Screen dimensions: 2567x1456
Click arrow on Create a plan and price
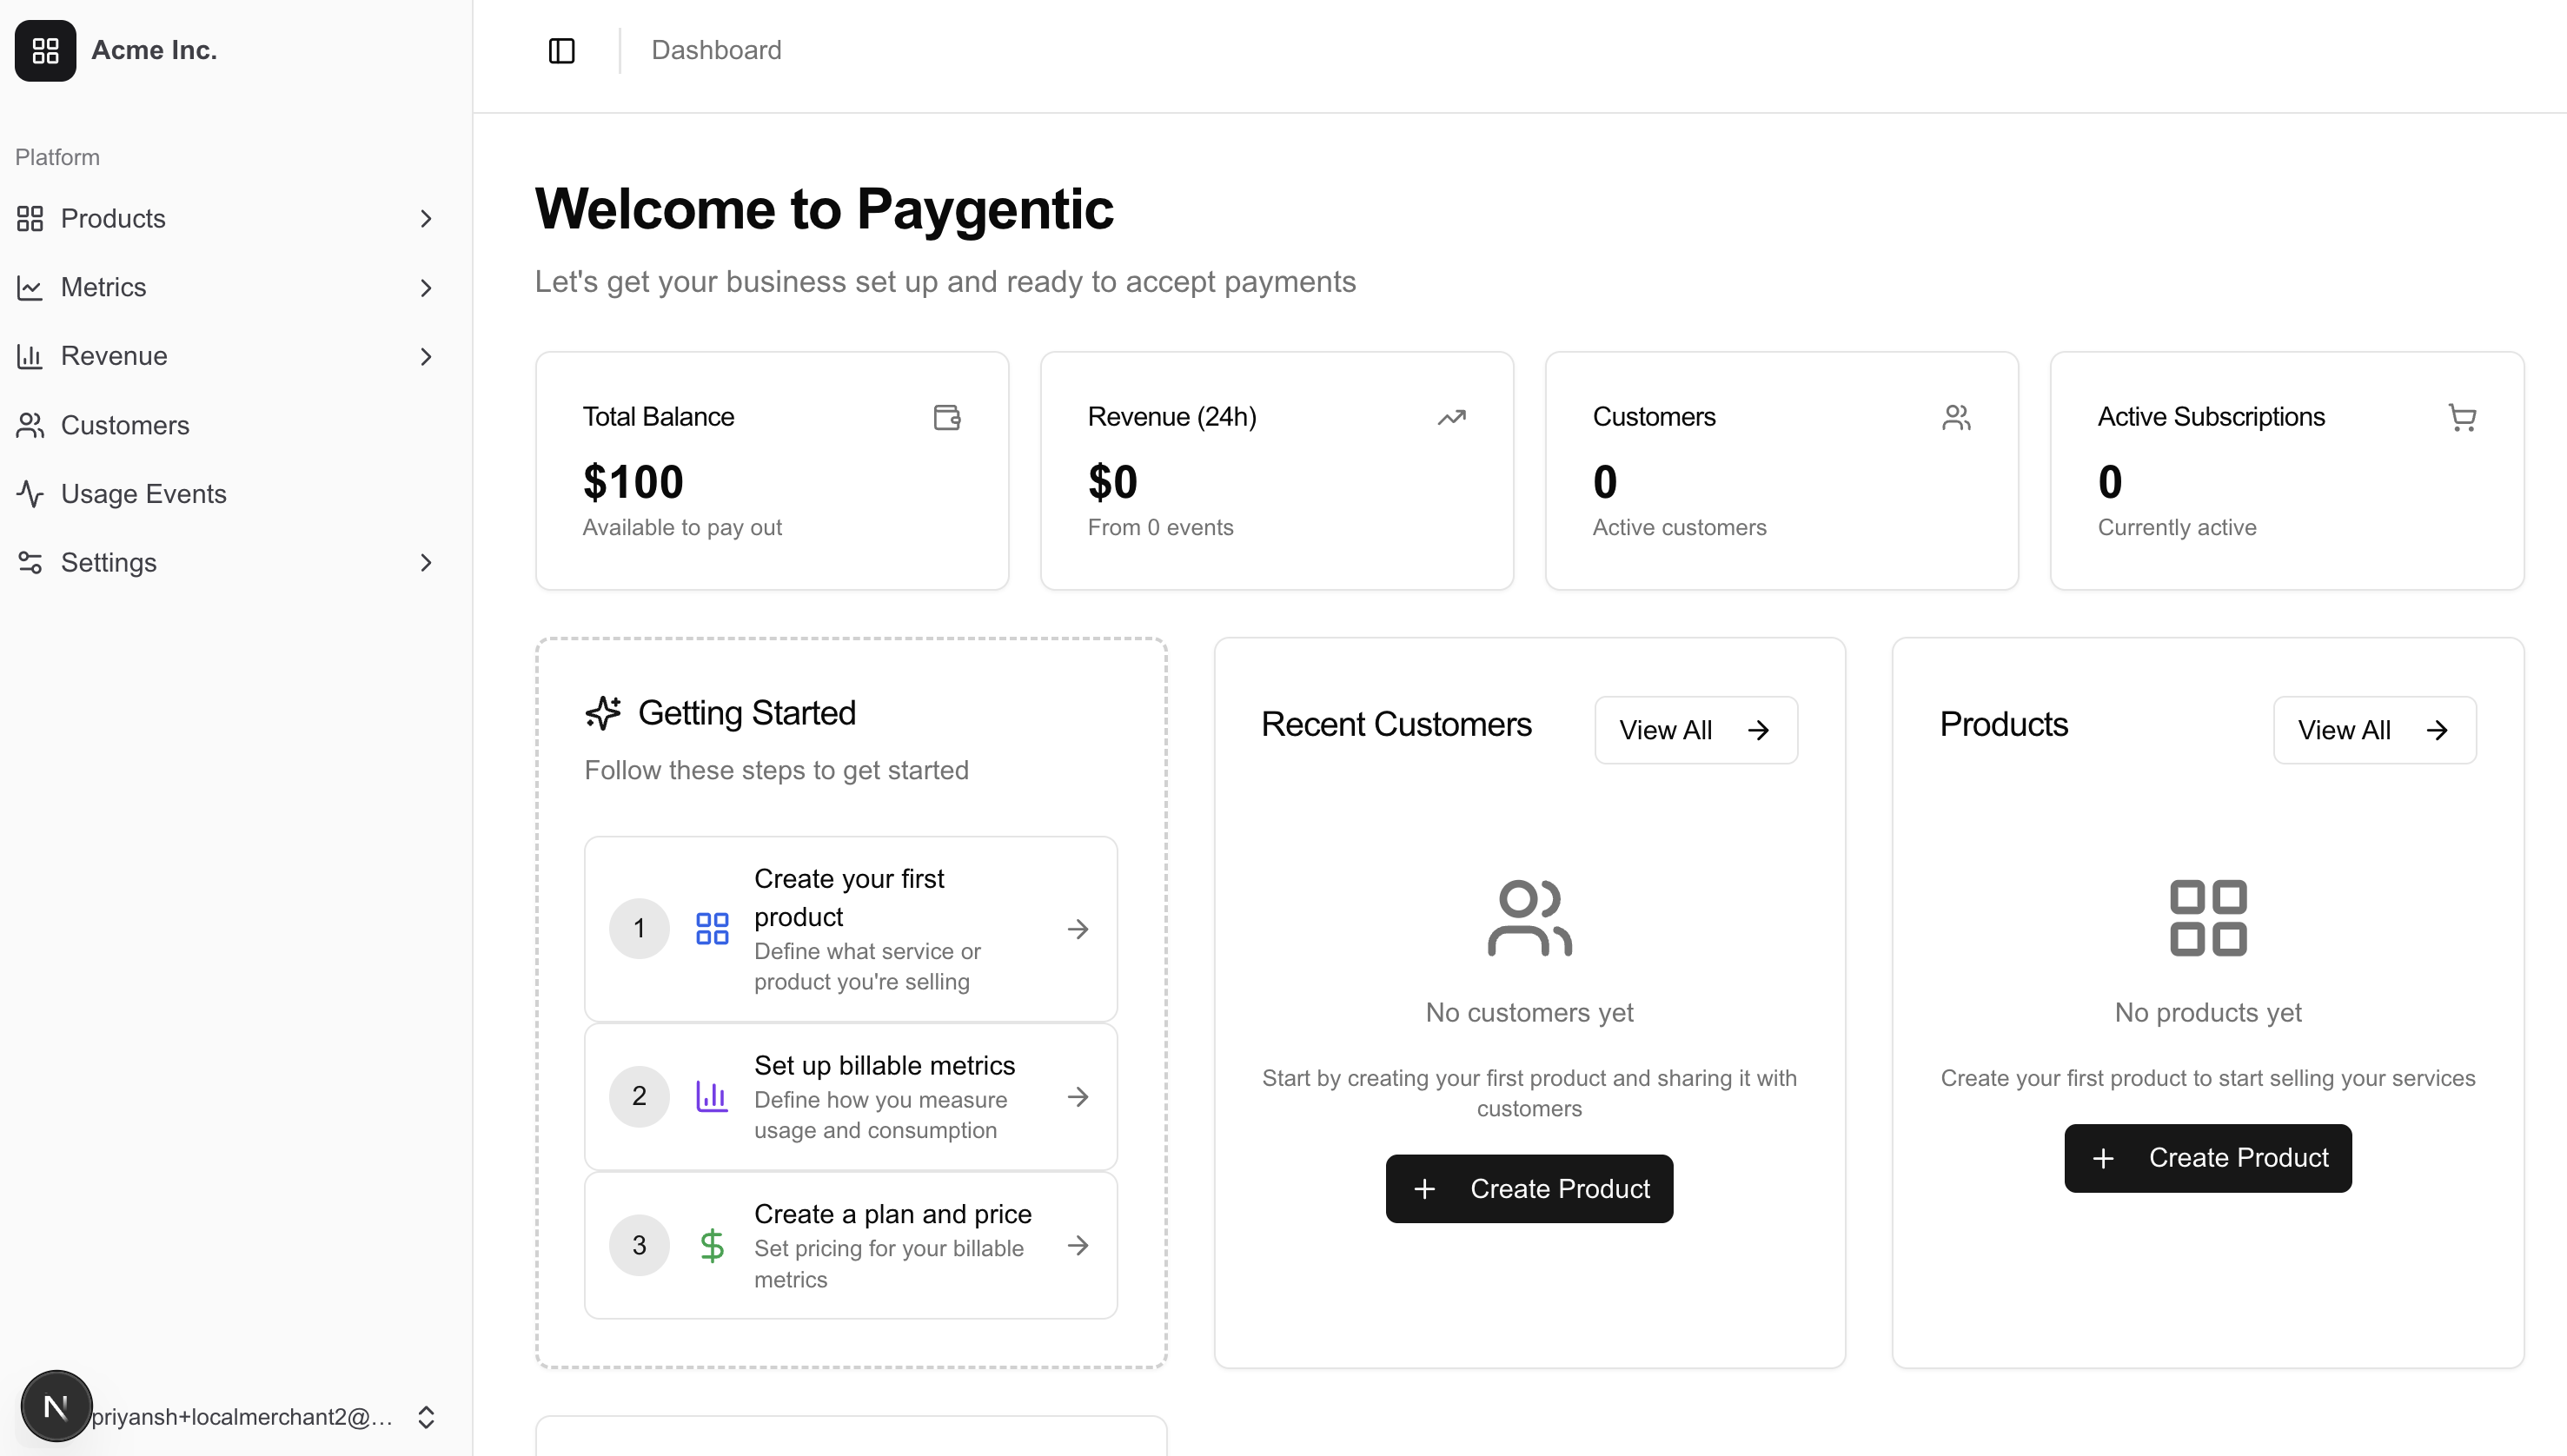[1078, 1245]
